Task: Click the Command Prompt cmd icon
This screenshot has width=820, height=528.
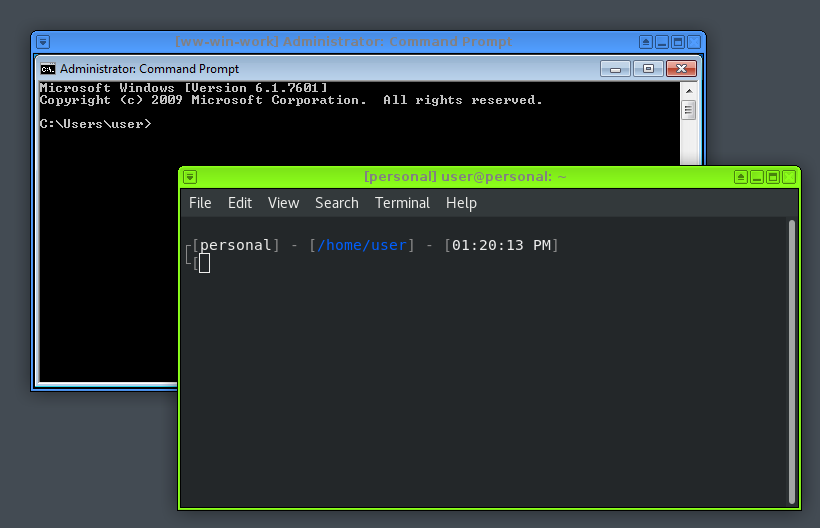Action: (x=47, y=69)
